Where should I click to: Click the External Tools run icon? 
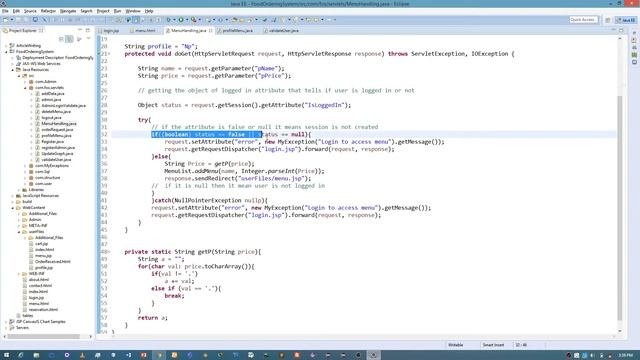[193, 20]
